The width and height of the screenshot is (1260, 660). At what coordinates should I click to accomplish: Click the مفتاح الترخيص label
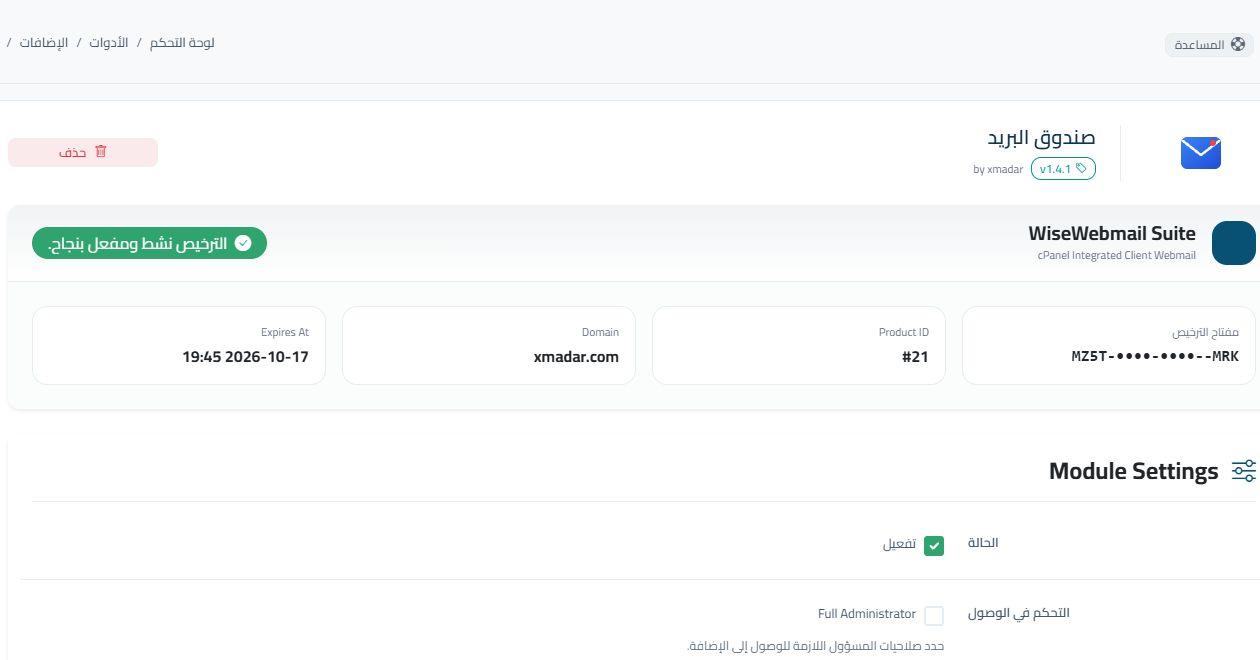tap(1205, 332)
